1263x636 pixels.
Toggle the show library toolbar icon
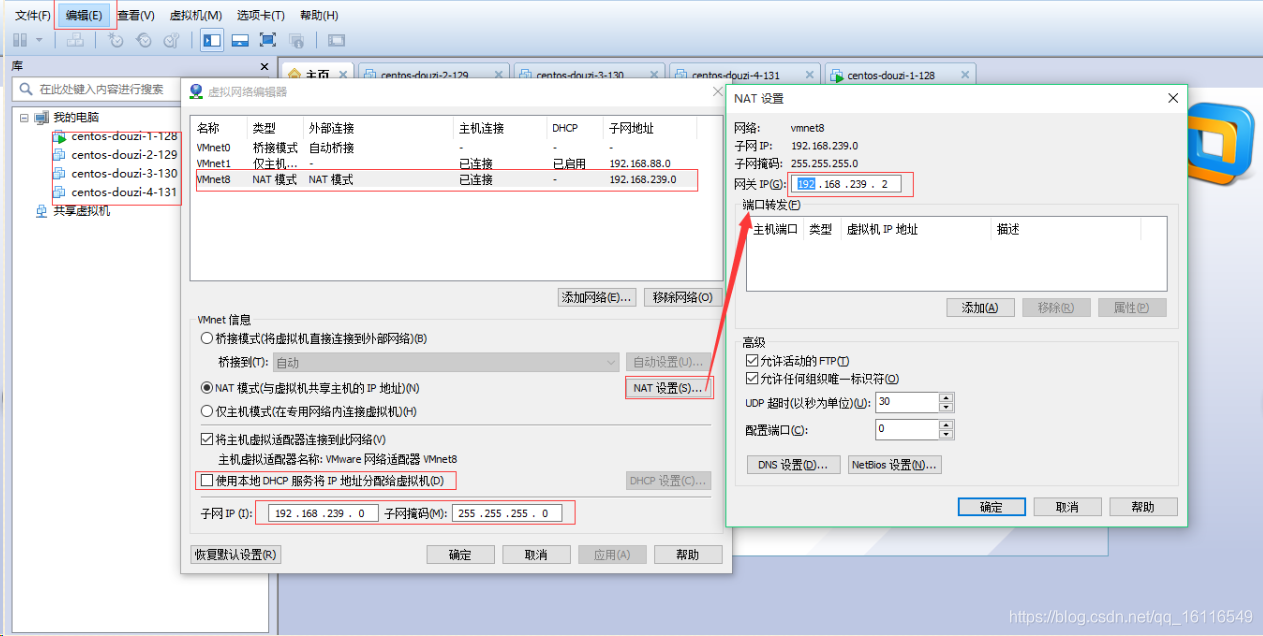pyautogui.click(x=212, y=40)
